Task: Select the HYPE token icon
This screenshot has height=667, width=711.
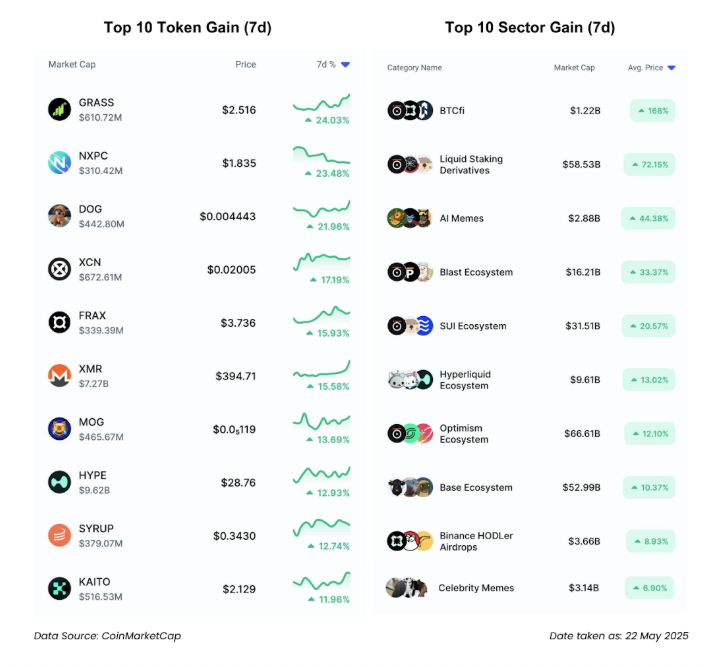Action: coord(59,482)
